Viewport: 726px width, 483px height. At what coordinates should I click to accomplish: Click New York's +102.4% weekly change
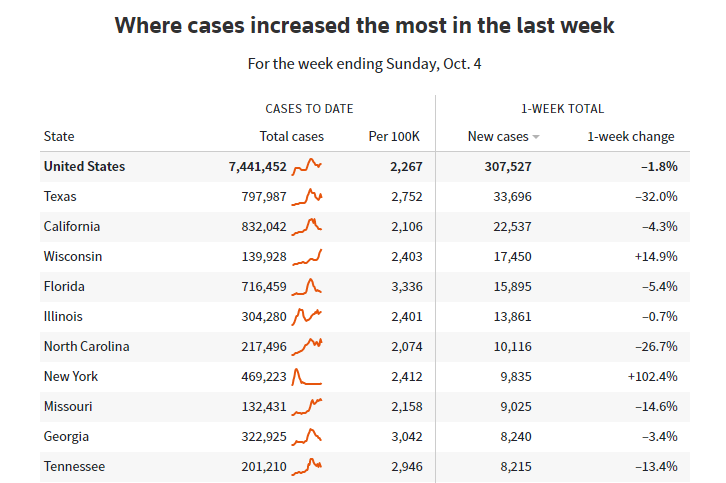tap(652, 376)
